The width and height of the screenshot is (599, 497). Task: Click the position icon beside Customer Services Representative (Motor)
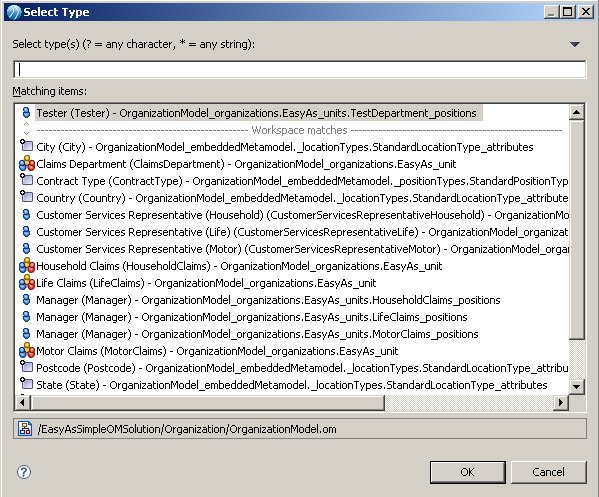tap(26, 249)
